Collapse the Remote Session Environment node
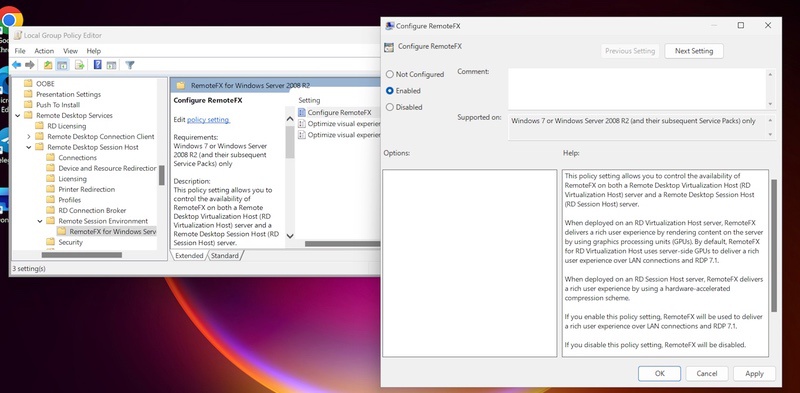 click(x=40, y=221)
